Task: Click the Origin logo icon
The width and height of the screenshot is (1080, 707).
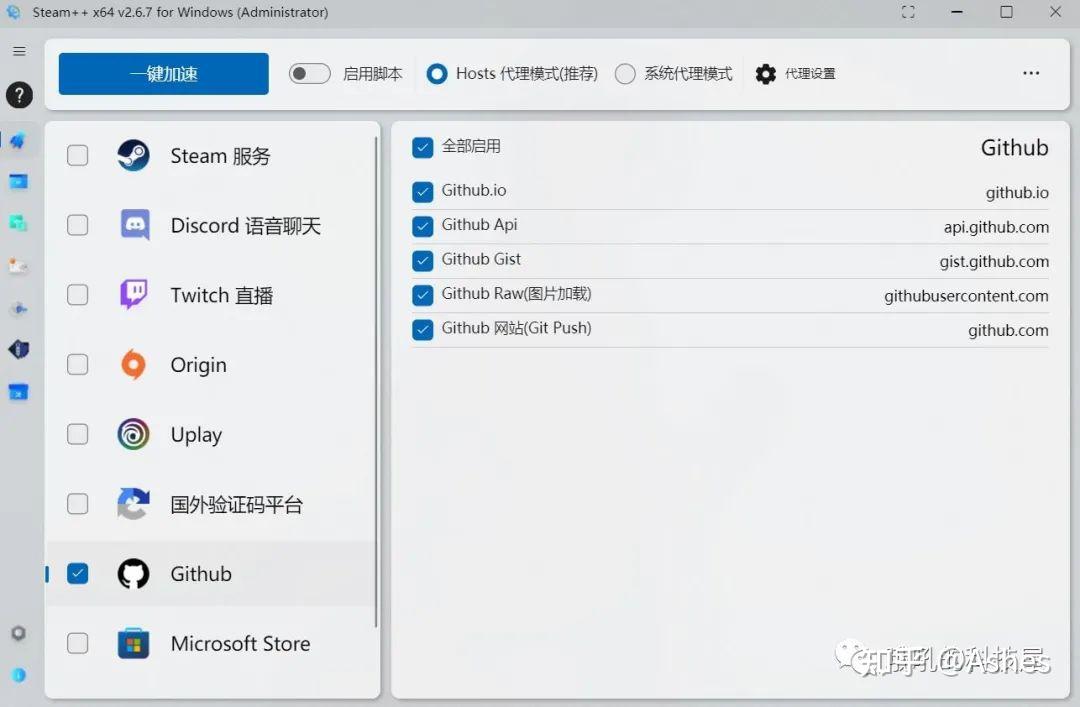Action: 134,365
